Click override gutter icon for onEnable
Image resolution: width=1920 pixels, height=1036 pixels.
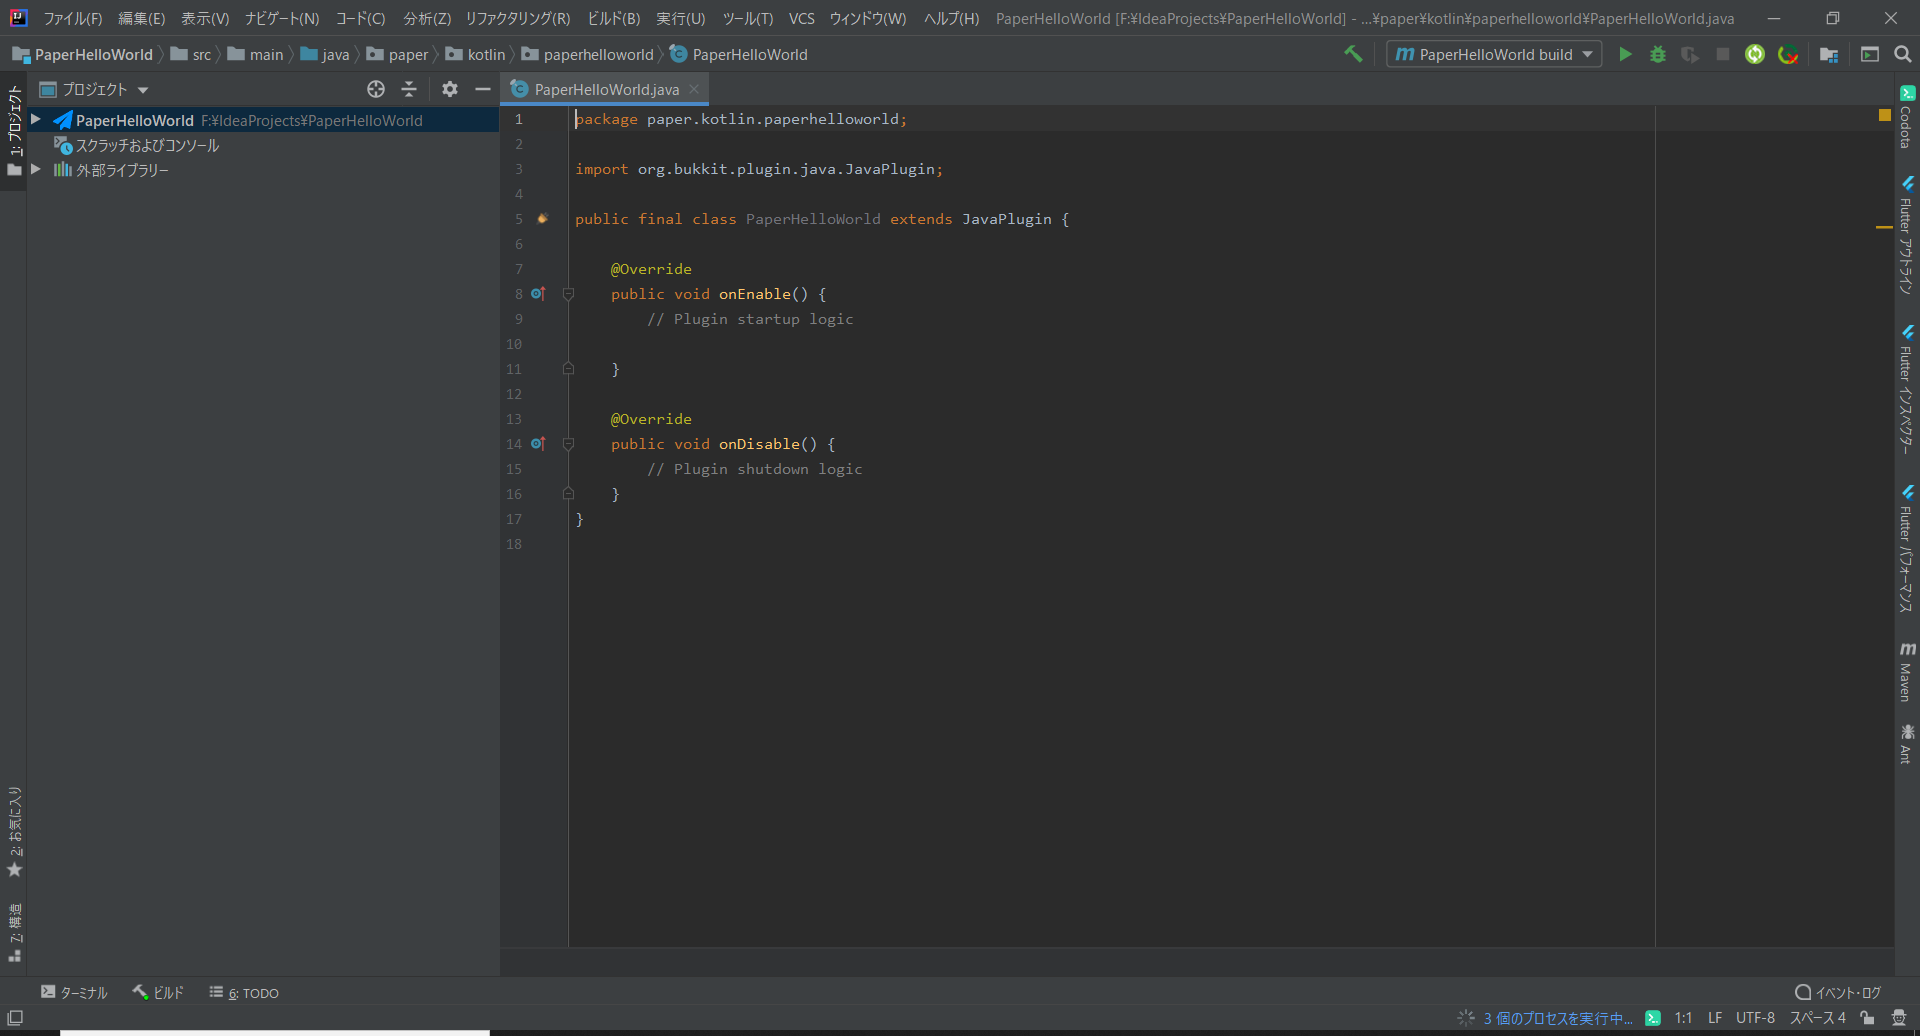click(538, 294)
